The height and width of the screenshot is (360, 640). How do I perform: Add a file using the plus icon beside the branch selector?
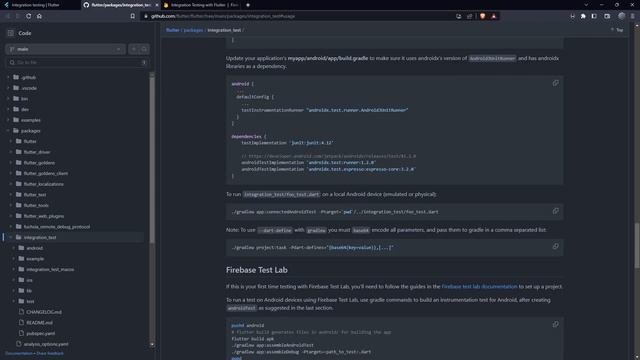point(133,49)
